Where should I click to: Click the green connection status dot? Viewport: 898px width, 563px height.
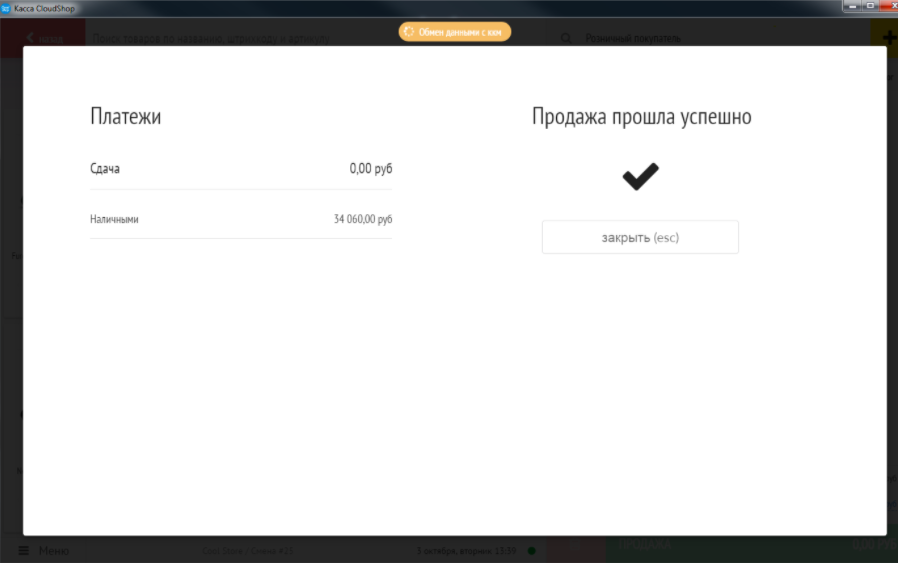(531, 551)
